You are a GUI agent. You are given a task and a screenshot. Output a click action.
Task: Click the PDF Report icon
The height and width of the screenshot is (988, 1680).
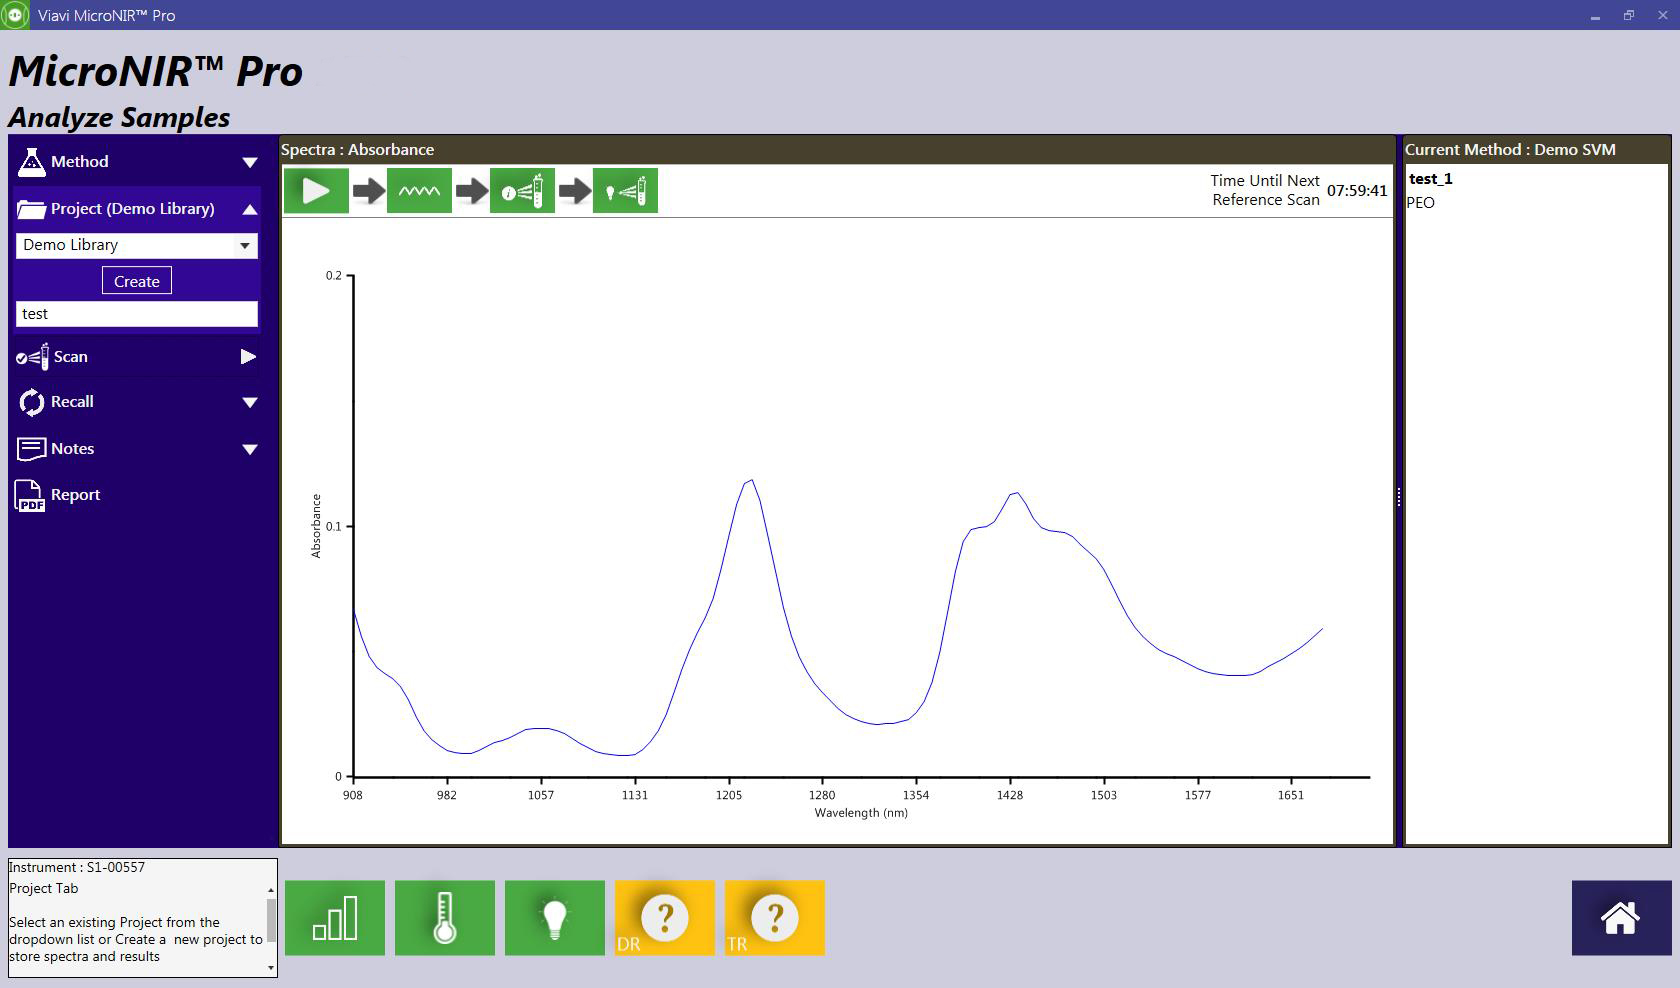(x=30, y=495)
